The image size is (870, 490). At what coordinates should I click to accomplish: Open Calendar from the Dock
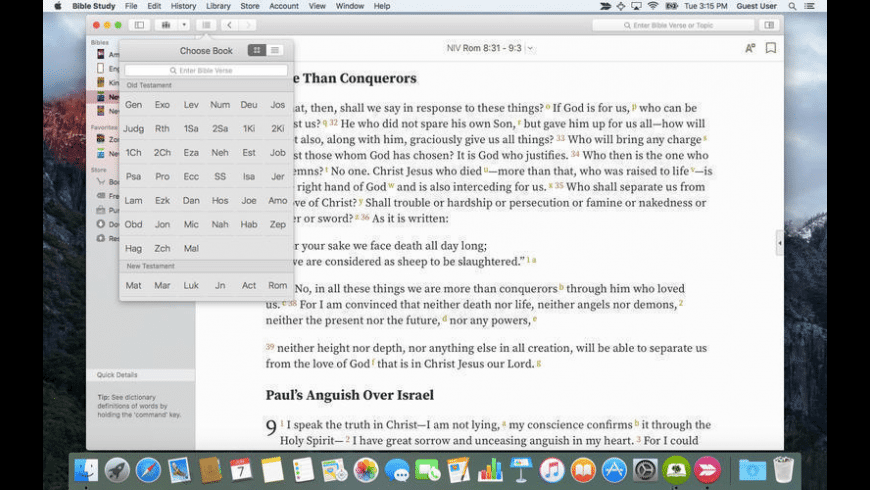coord(241,471)
